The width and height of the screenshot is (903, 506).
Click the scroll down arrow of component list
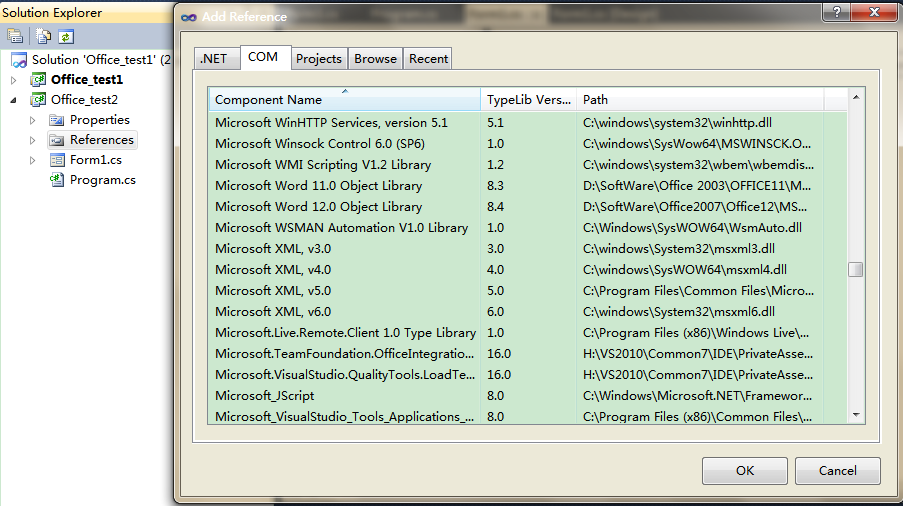click(x=856, y=415)
